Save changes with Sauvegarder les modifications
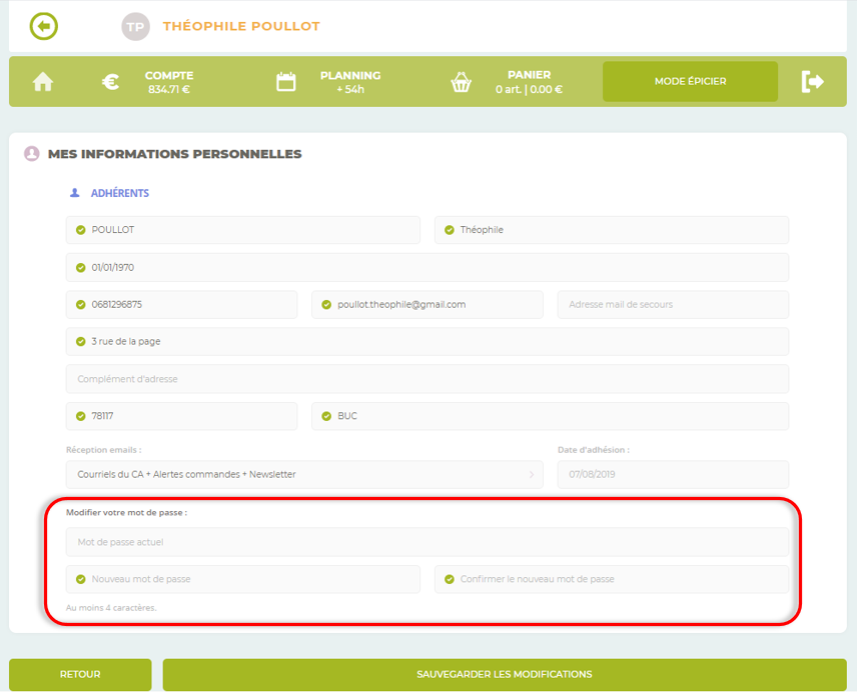 (504, 674)
